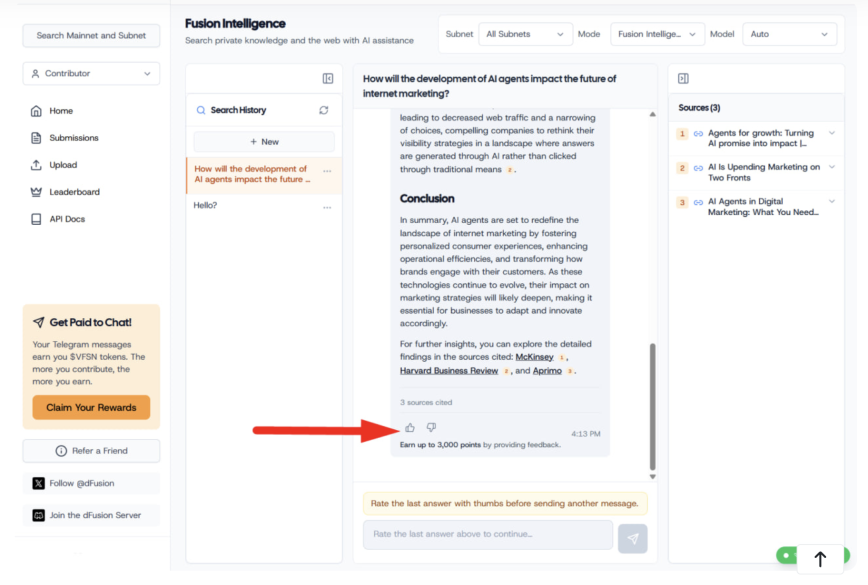Open the Model Auto dropdown
The width and height of the screenshot is (868, 585).
[x=789, y=33]
